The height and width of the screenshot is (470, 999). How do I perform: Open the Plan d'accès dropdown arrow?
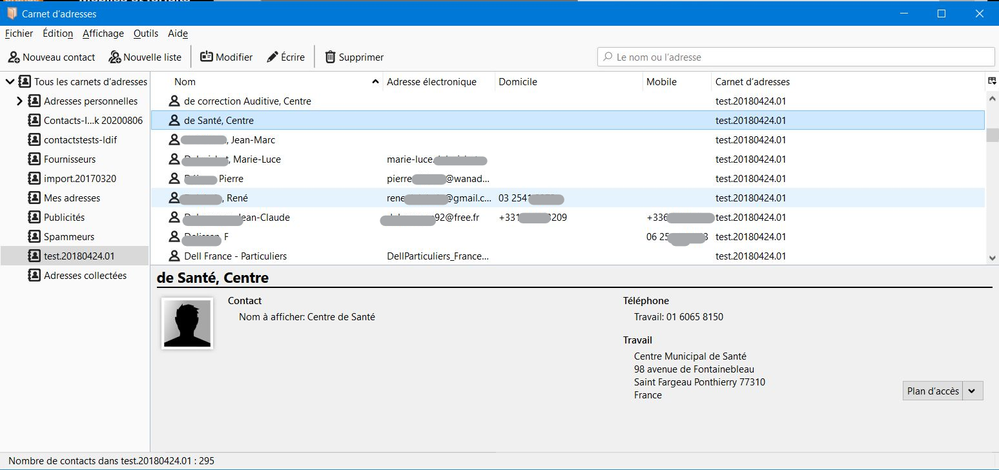coord(973,391)
